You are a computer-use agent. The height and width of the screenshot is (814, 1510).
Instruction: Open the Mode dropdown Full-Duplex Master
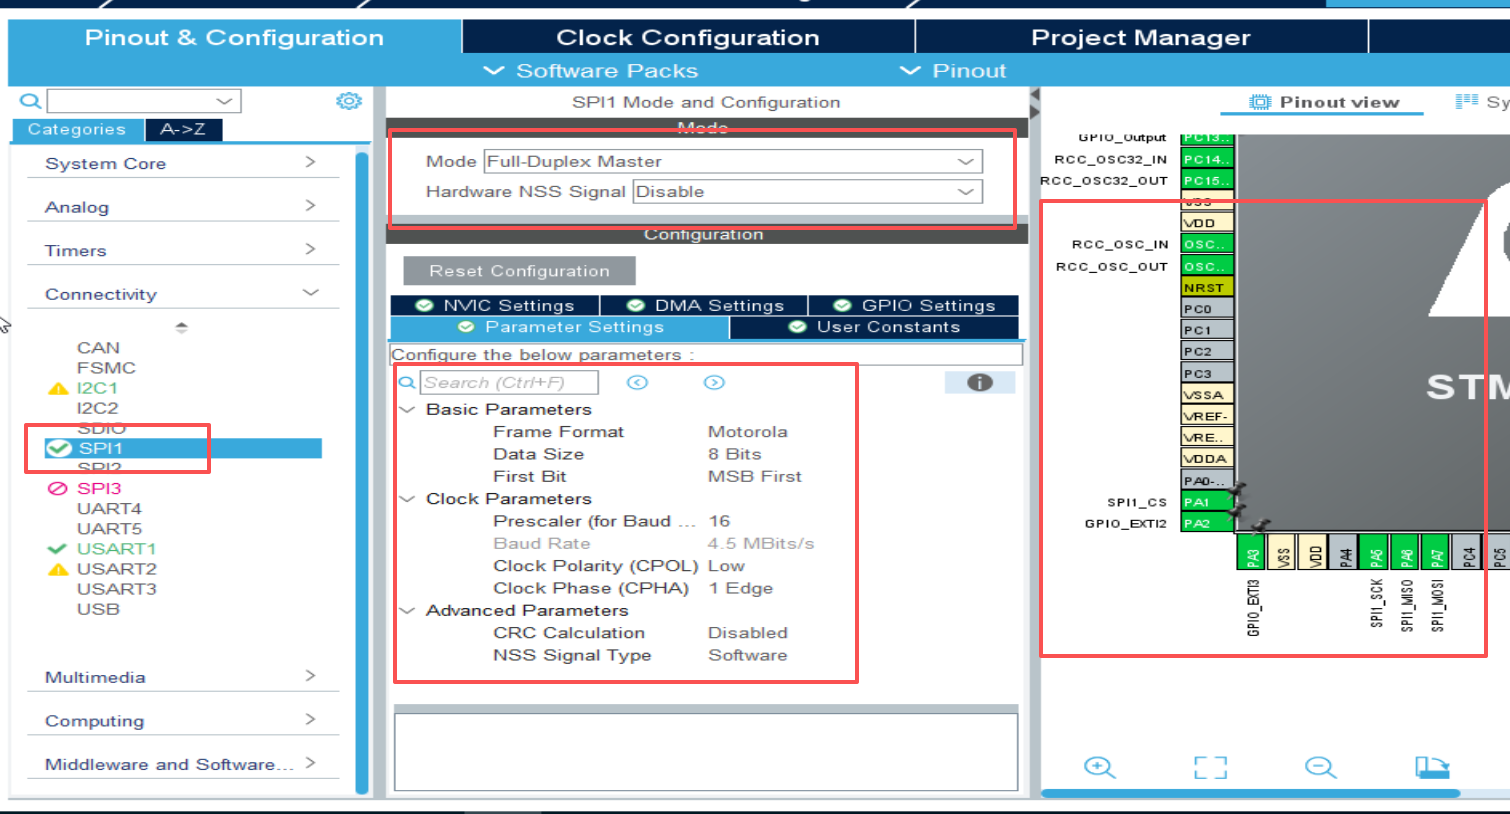pyautogui.click(x=732, y=161)
